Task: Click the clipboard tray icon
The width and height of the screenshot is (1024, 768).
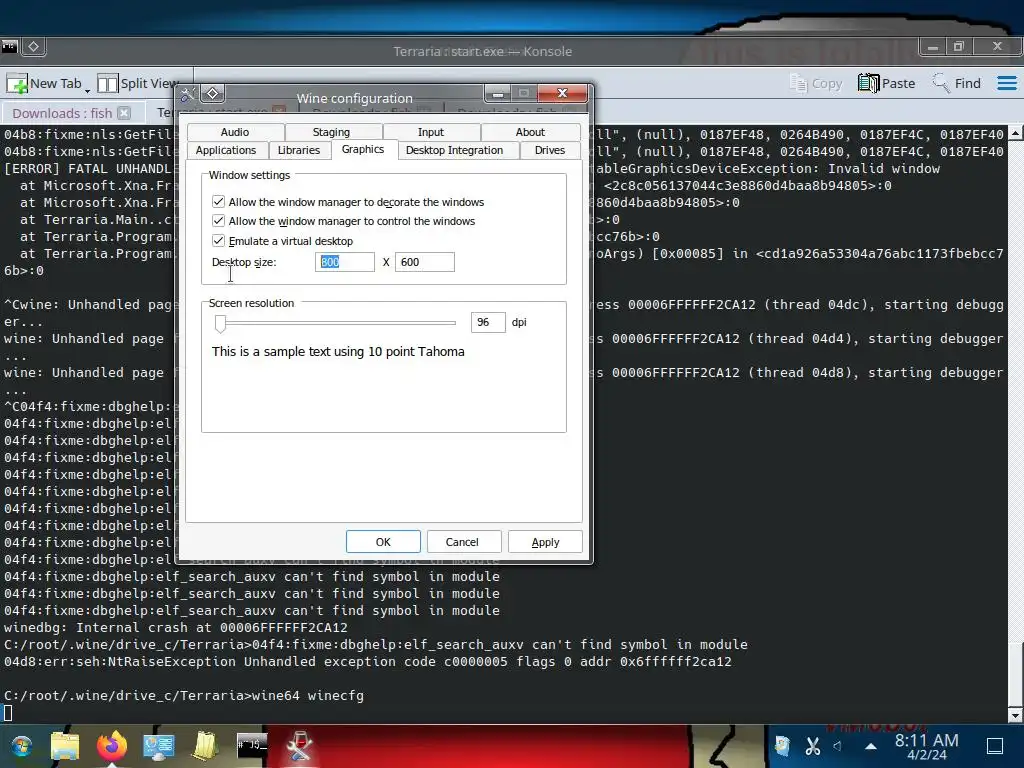Action: (x=782, y=746)
